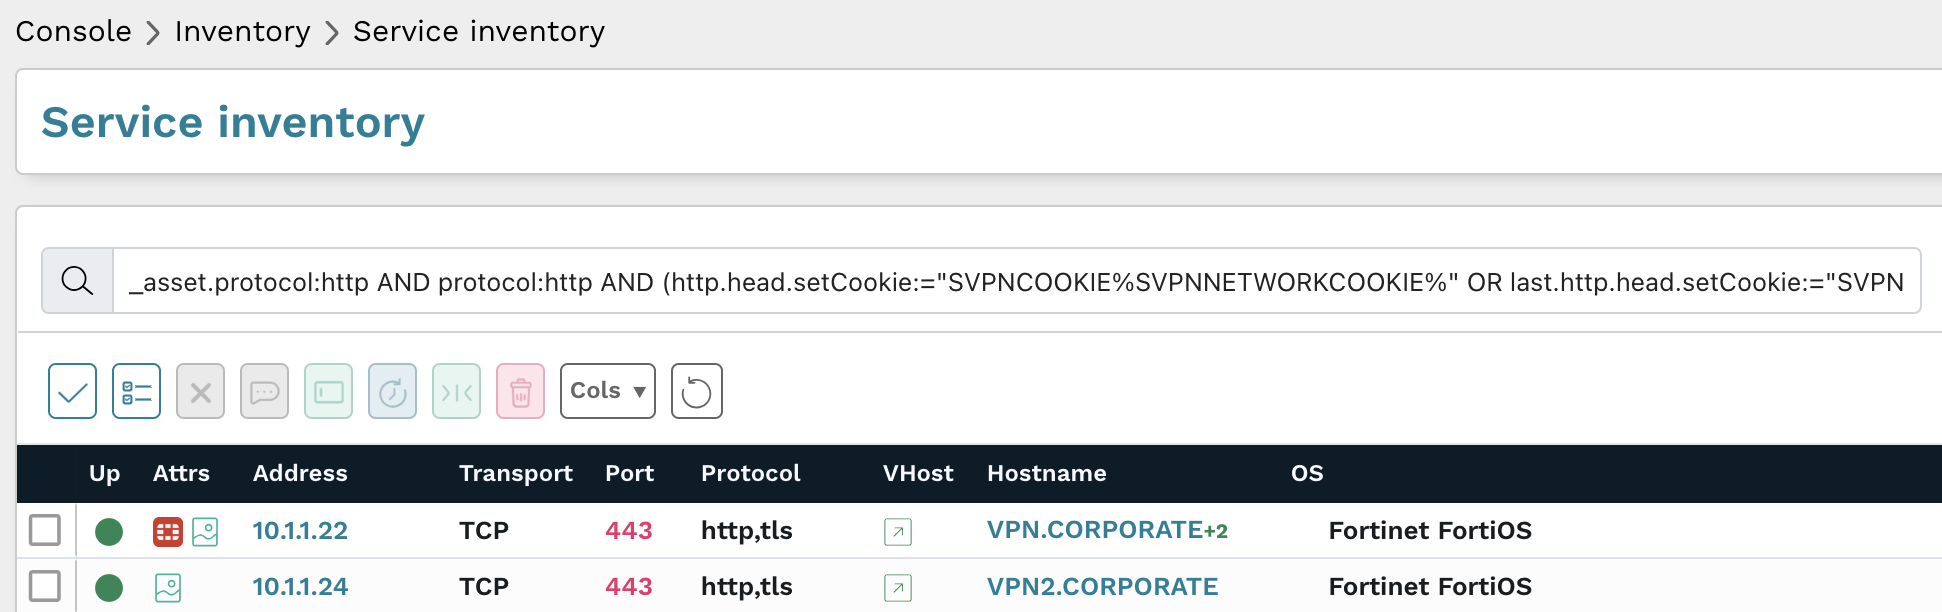Check the checkbox on the 10.1.1.22 row

pyautogui.click(x=45, y=531)
